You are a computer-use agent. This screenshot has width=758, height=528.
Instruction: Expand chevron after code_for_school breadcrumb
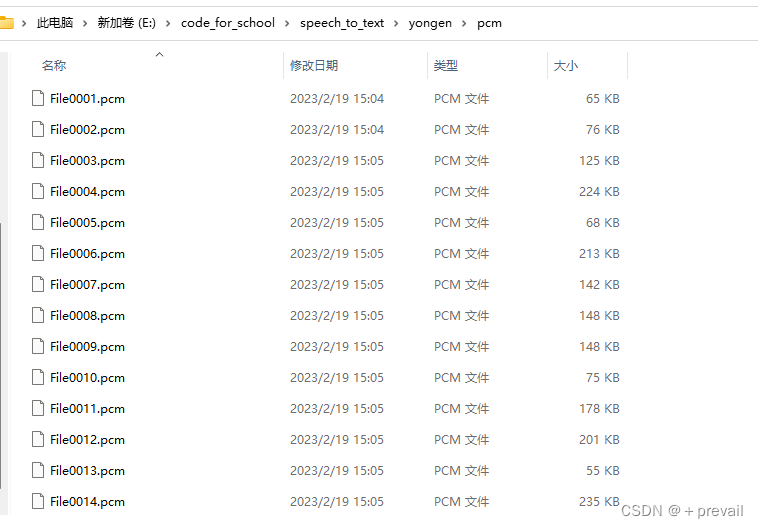click(x=287, y=23)
